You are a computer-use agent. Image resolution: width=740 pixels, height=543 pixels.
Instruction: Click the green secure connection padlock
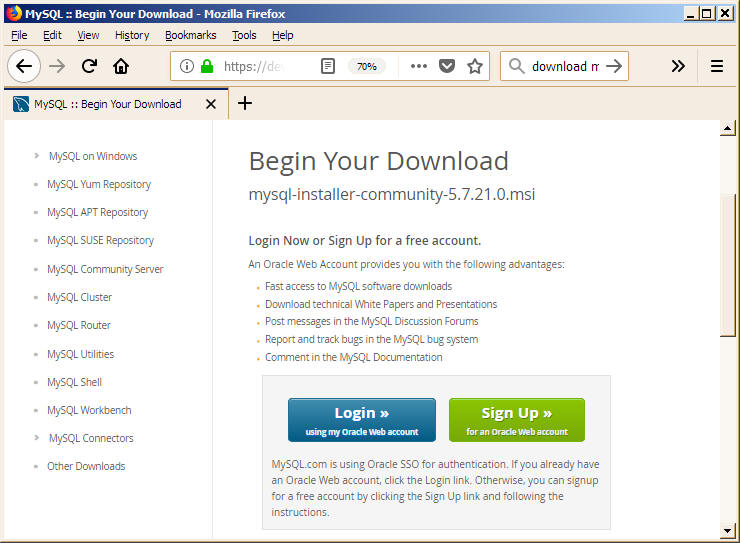pyautogui.click(x=207, y=66)
